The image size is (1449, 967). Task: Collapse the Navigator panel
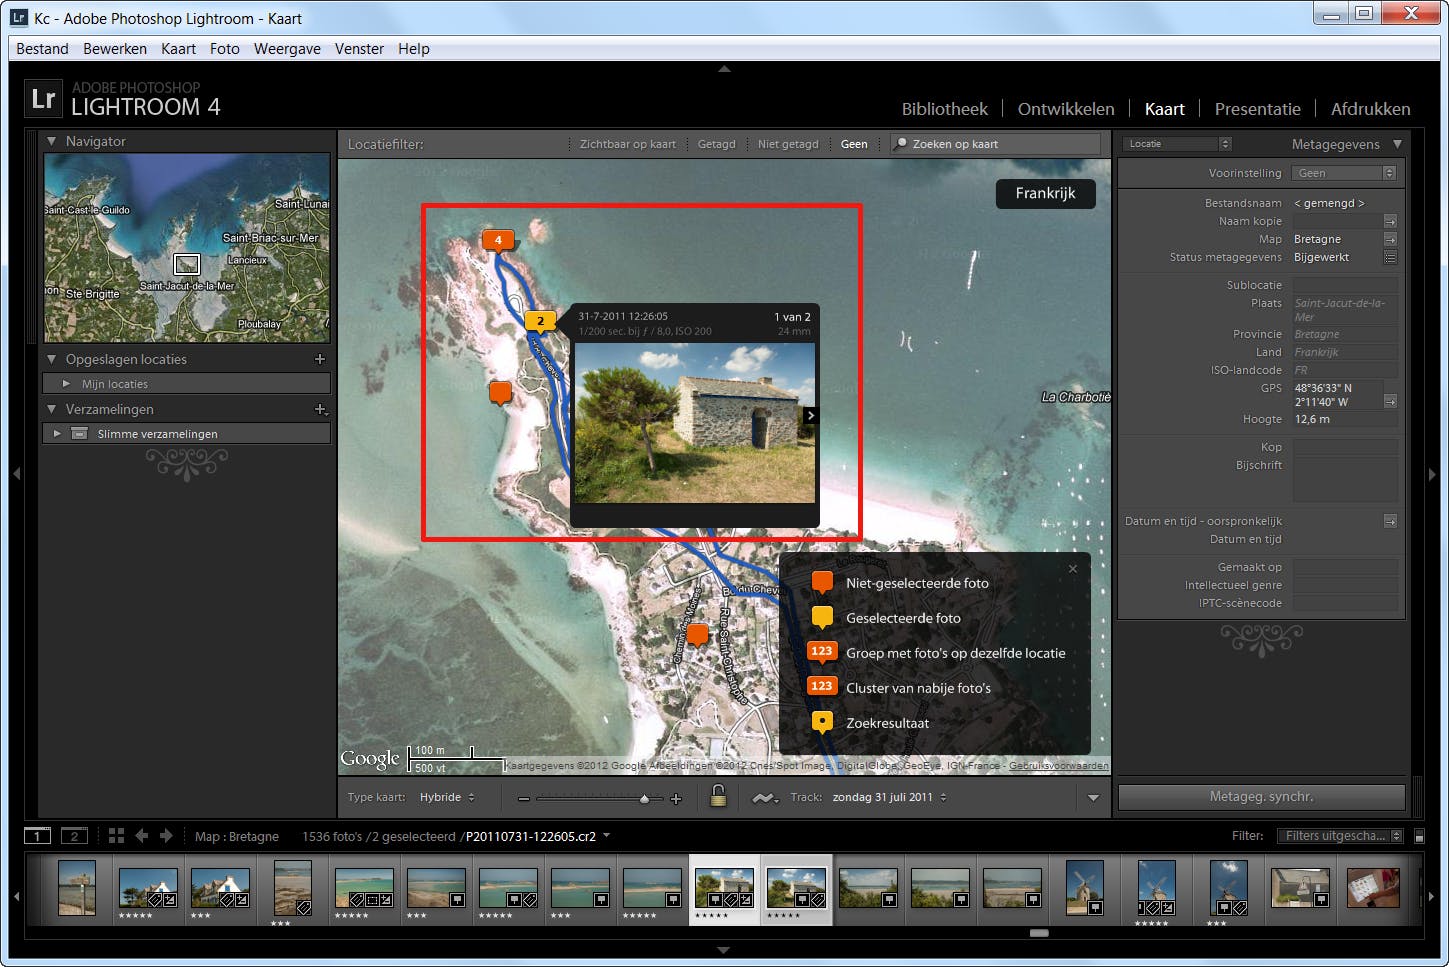[x=52, y=141]
